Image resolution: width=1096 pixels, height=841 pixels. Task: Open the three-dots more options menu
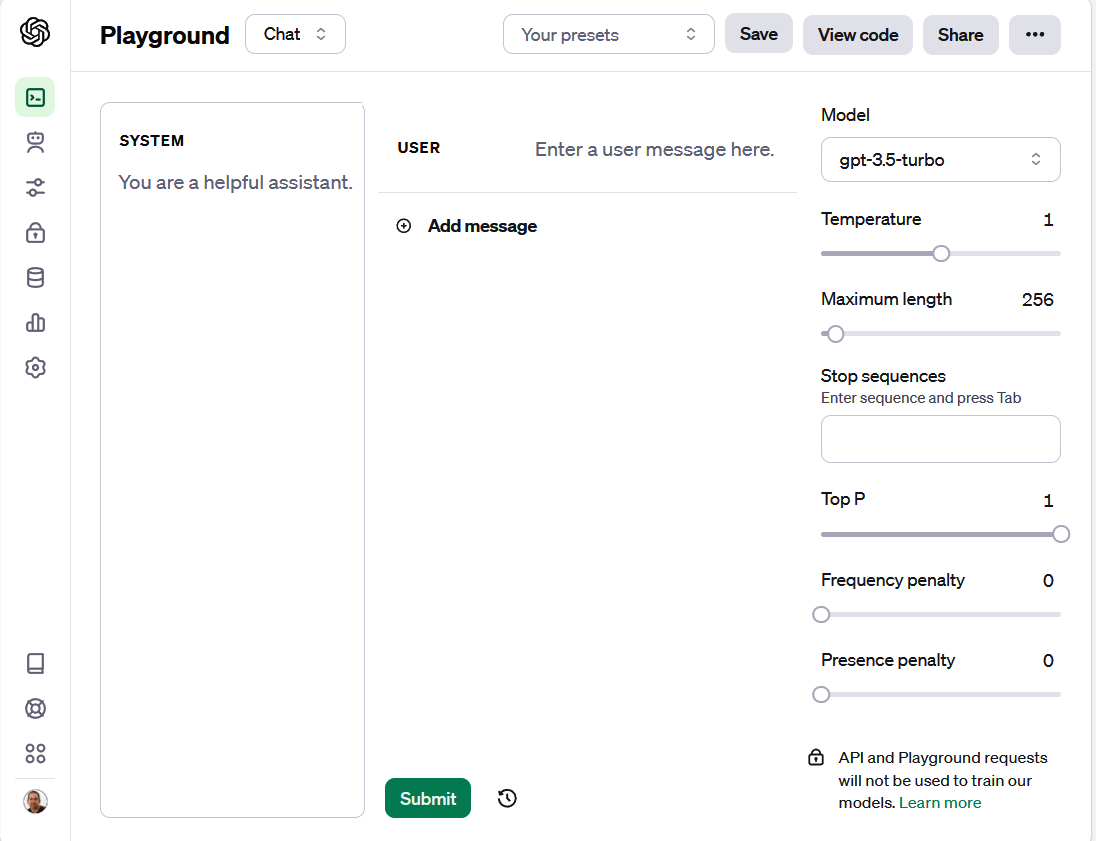tap(1034, 35)
